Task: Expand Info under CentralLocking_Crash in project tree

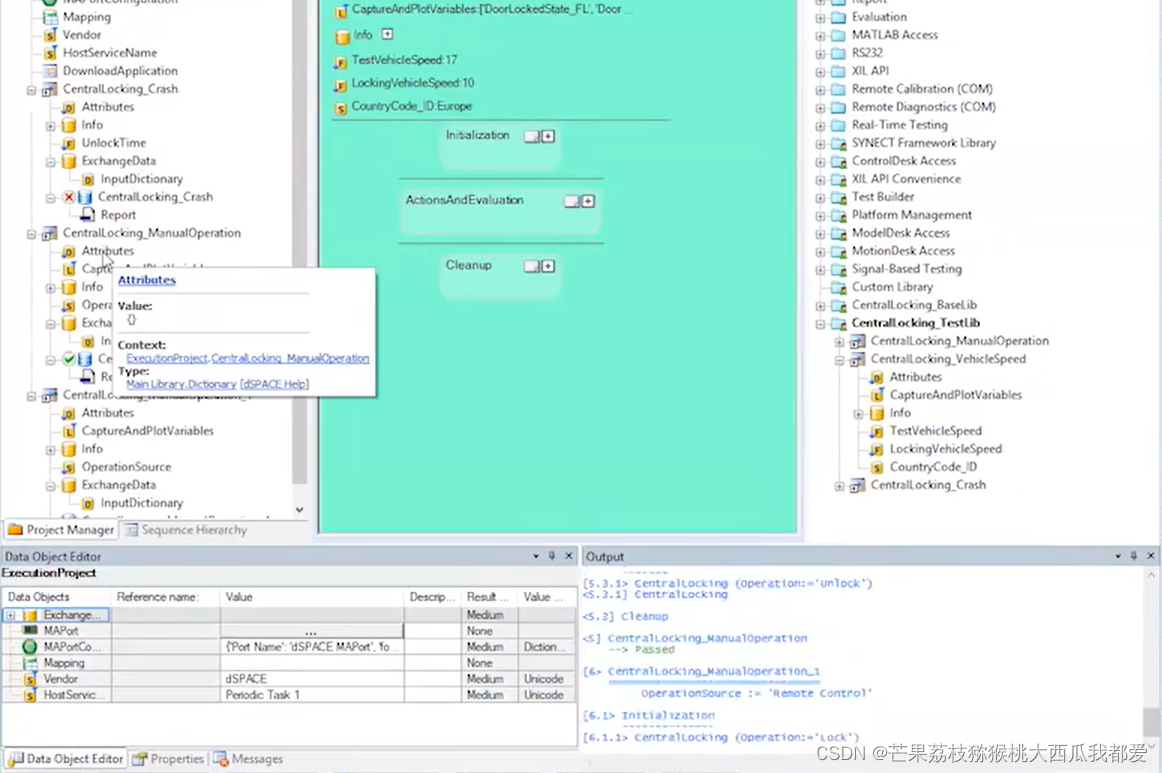Action: [x=50, y=126]
